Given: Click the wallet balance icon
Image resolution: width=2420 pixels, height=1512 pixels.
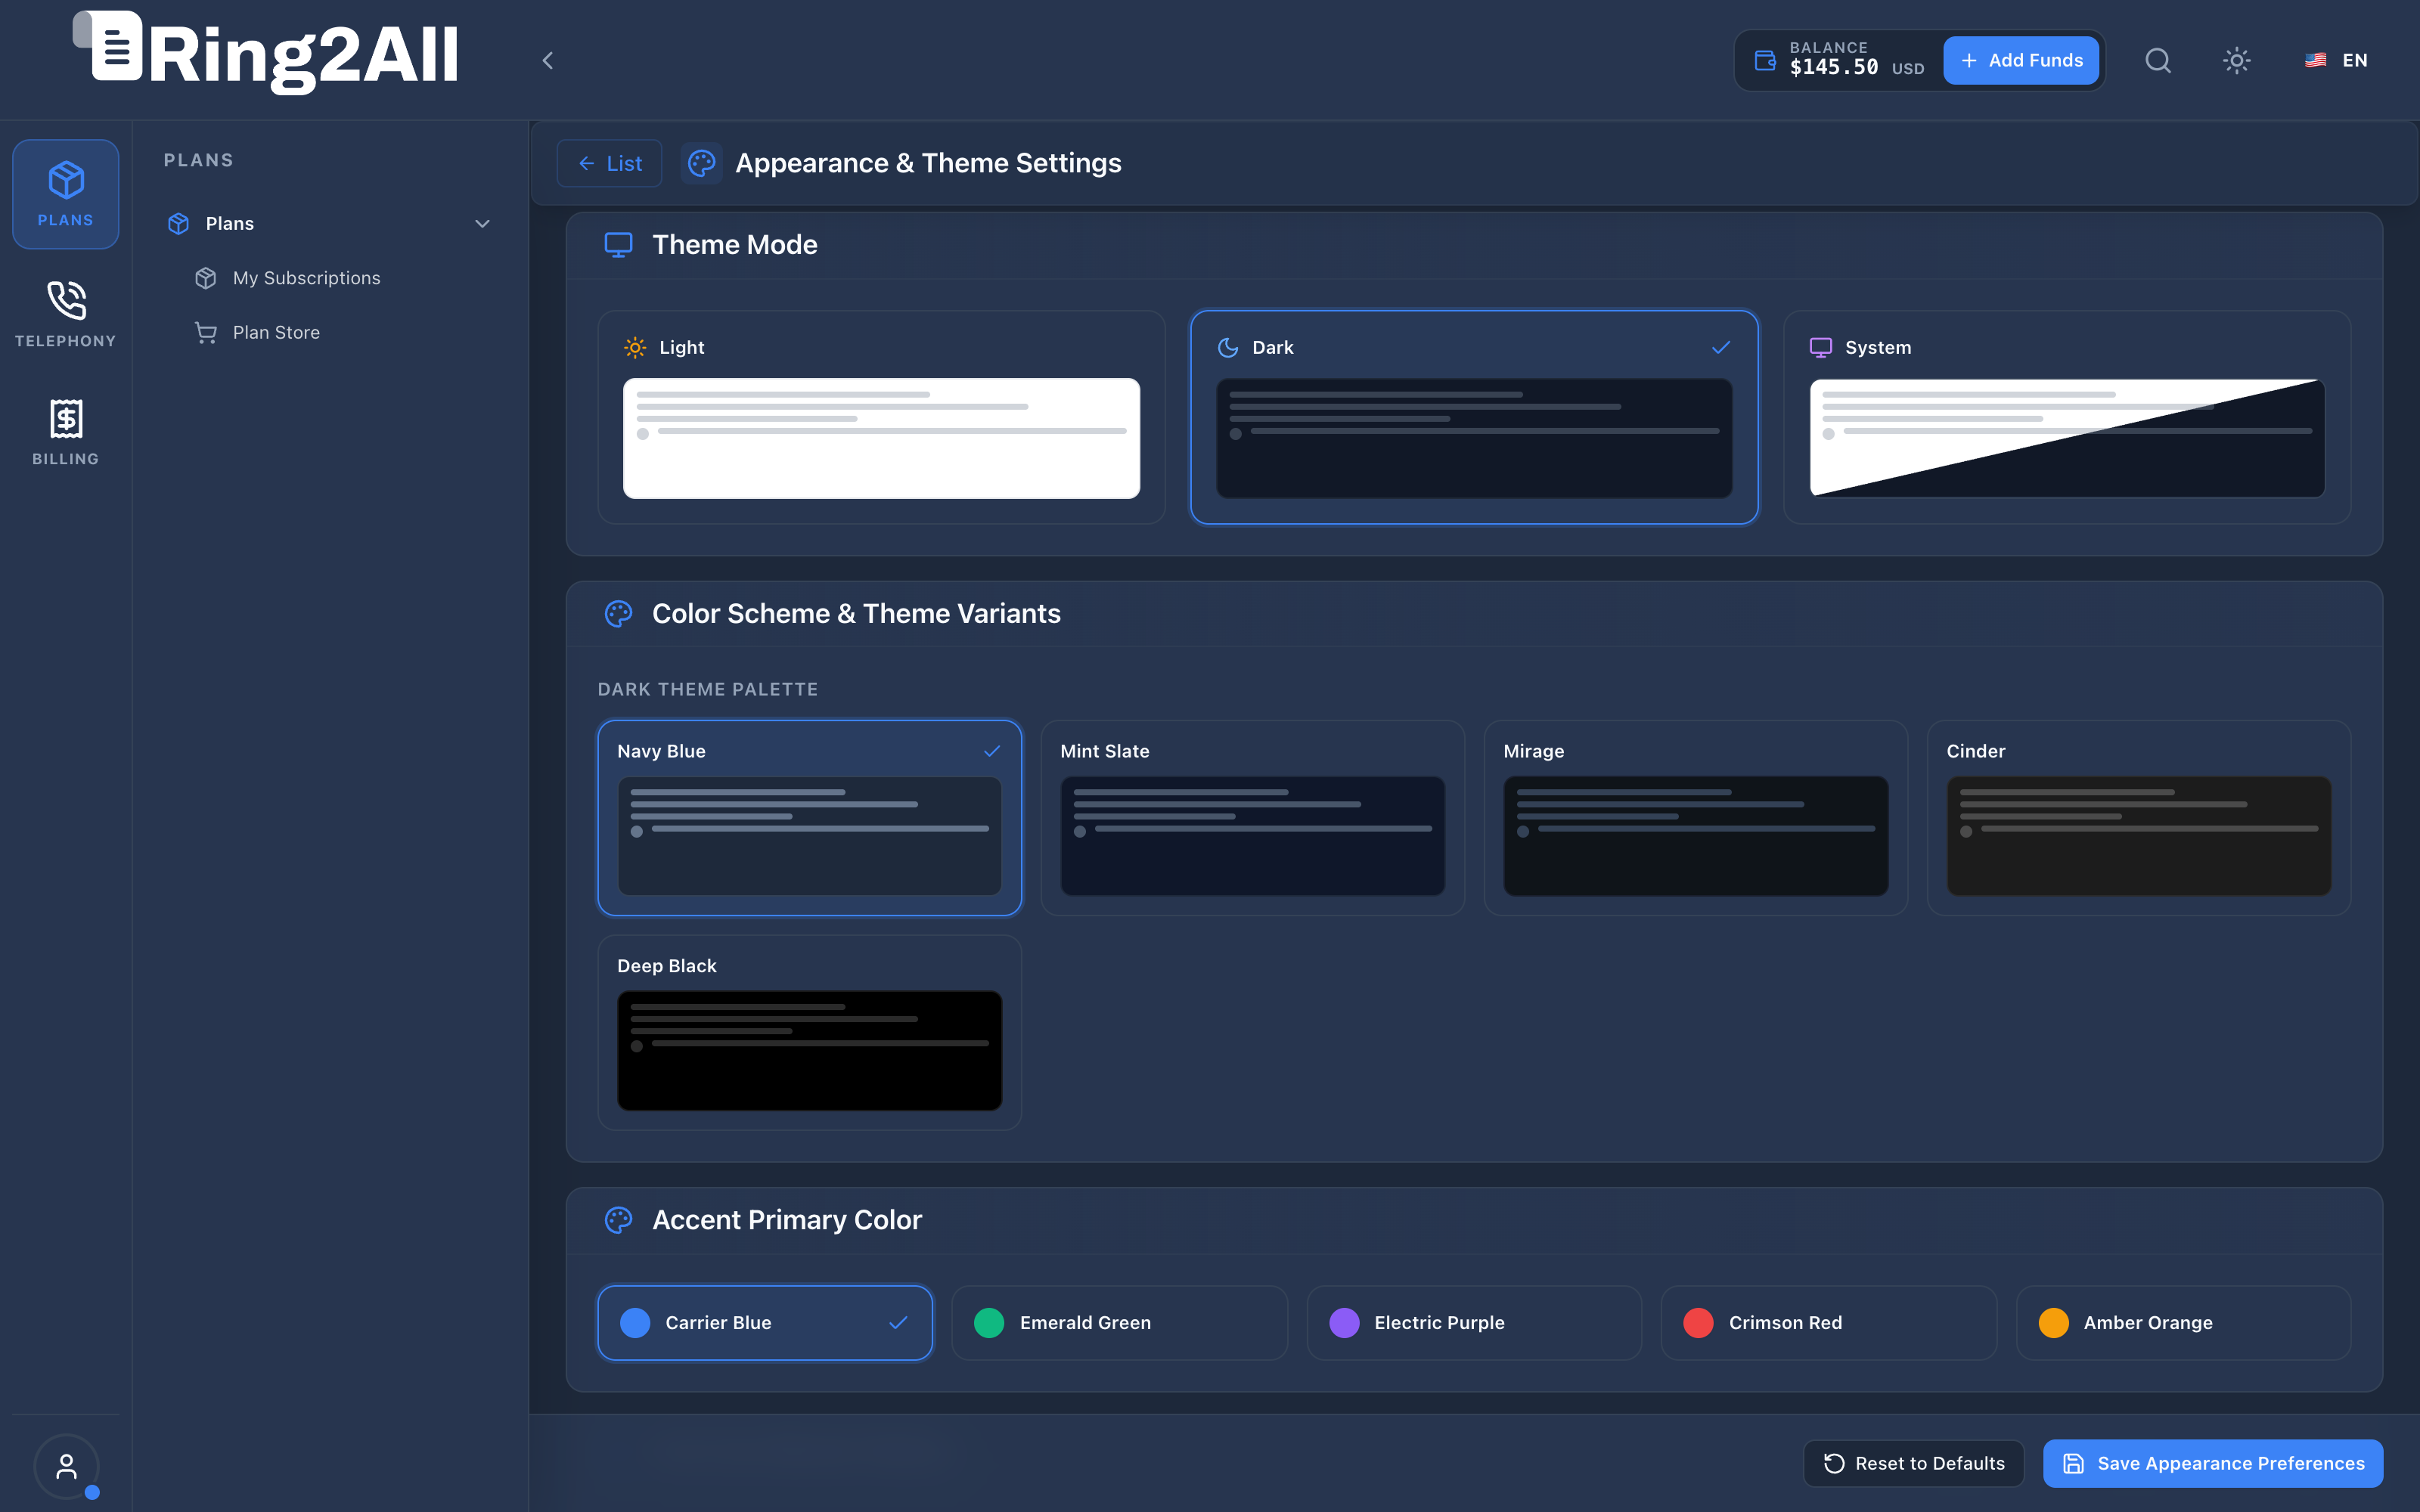Looking at the screenshot, I should (1766, 61).
